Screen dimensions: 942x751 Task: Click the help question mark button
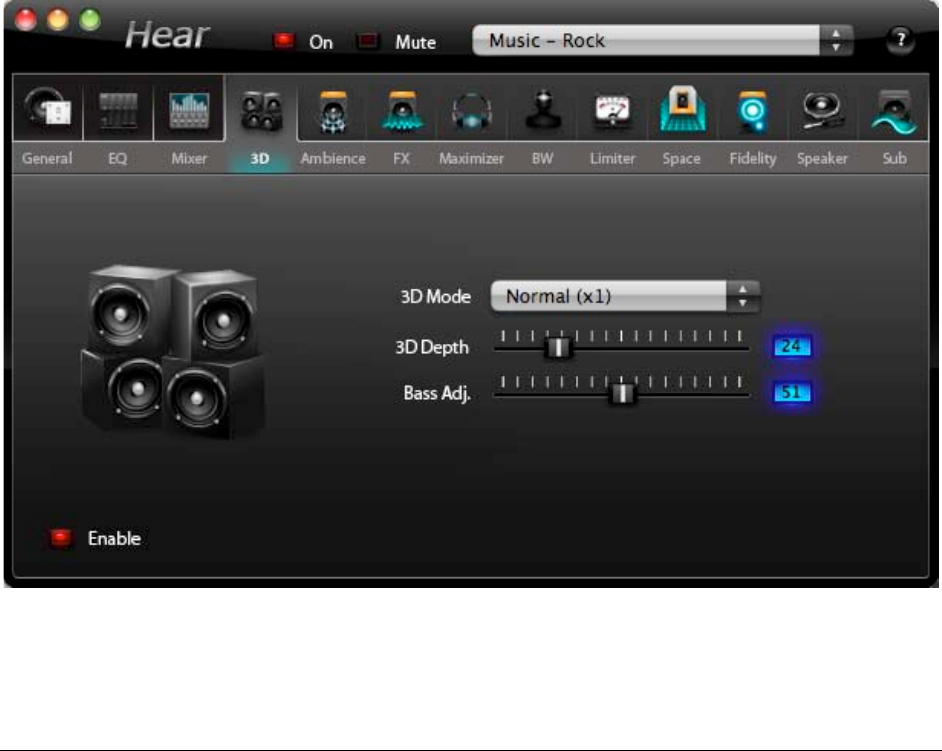pyautogui.click(x=900, y=40)
